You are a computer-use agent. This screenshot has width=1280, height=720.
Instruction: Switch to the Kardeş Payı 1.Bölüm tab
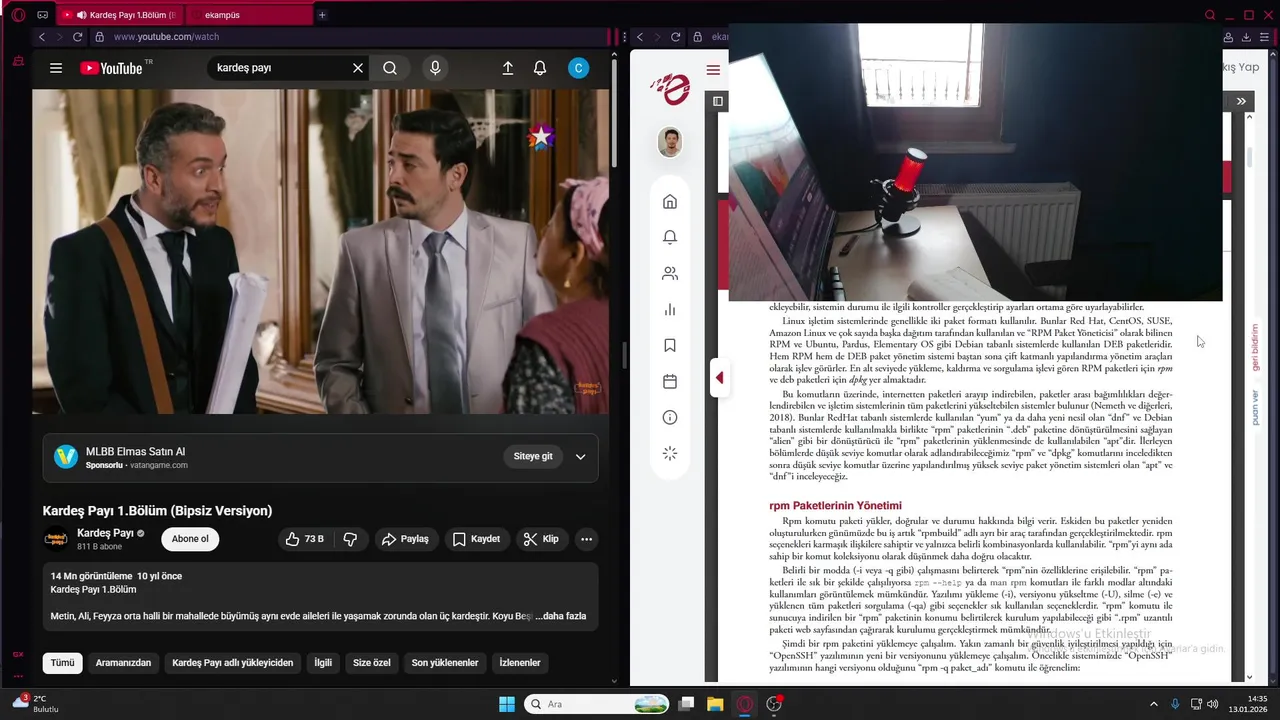pyautogui.click(x=121, y=15)
